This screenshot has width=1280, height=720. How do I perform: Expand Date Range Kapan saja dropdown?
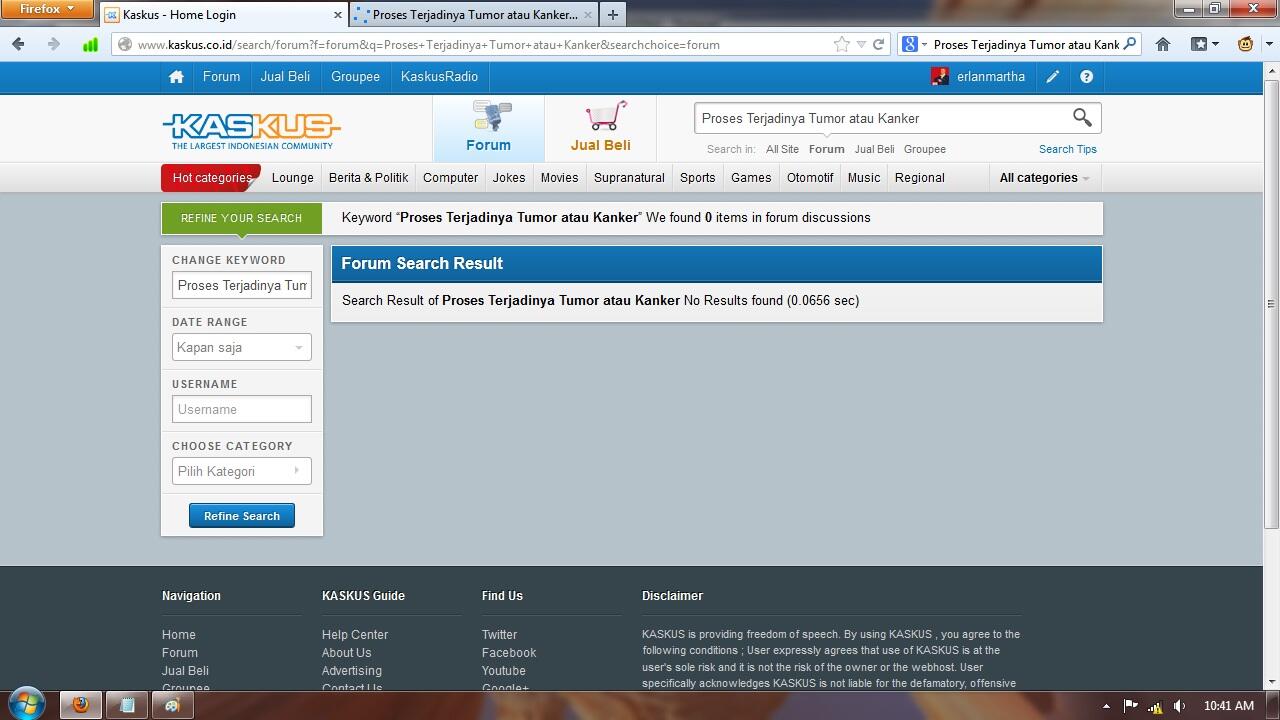coord(242,347)
